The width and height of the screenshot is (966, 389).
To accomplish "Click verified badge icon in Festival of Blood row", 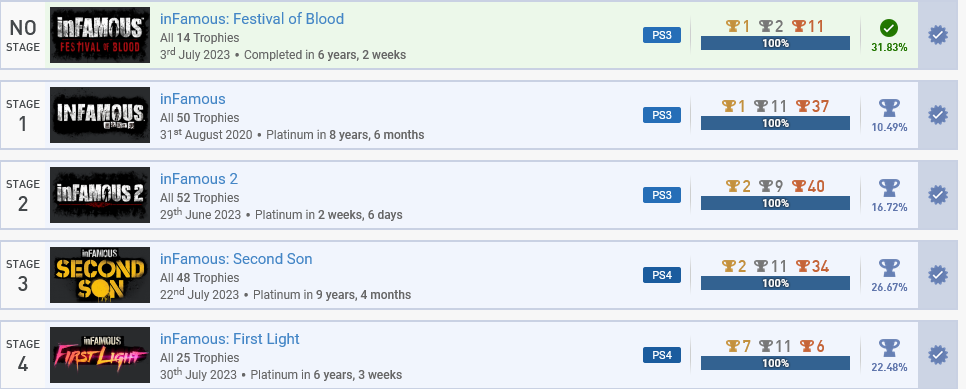I will click(938, 35).
